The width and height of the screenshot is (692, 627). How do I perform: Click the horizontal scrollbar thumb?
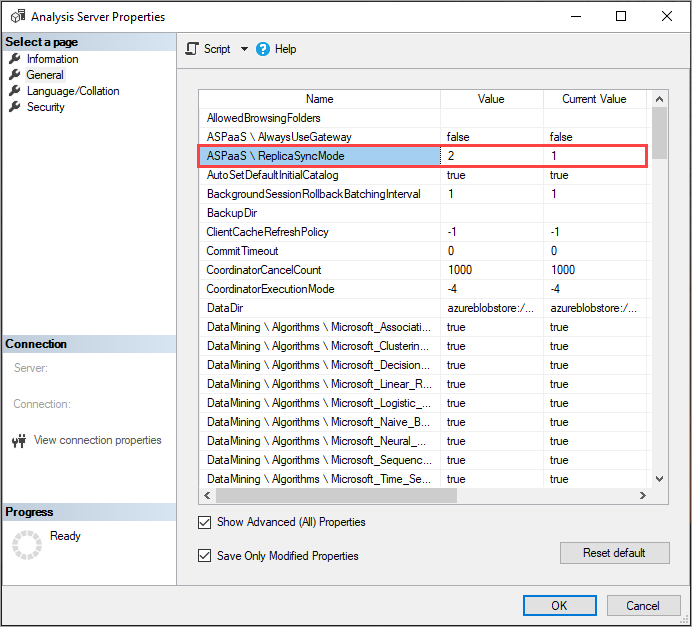pyautogui.click(x=336, y=496)
